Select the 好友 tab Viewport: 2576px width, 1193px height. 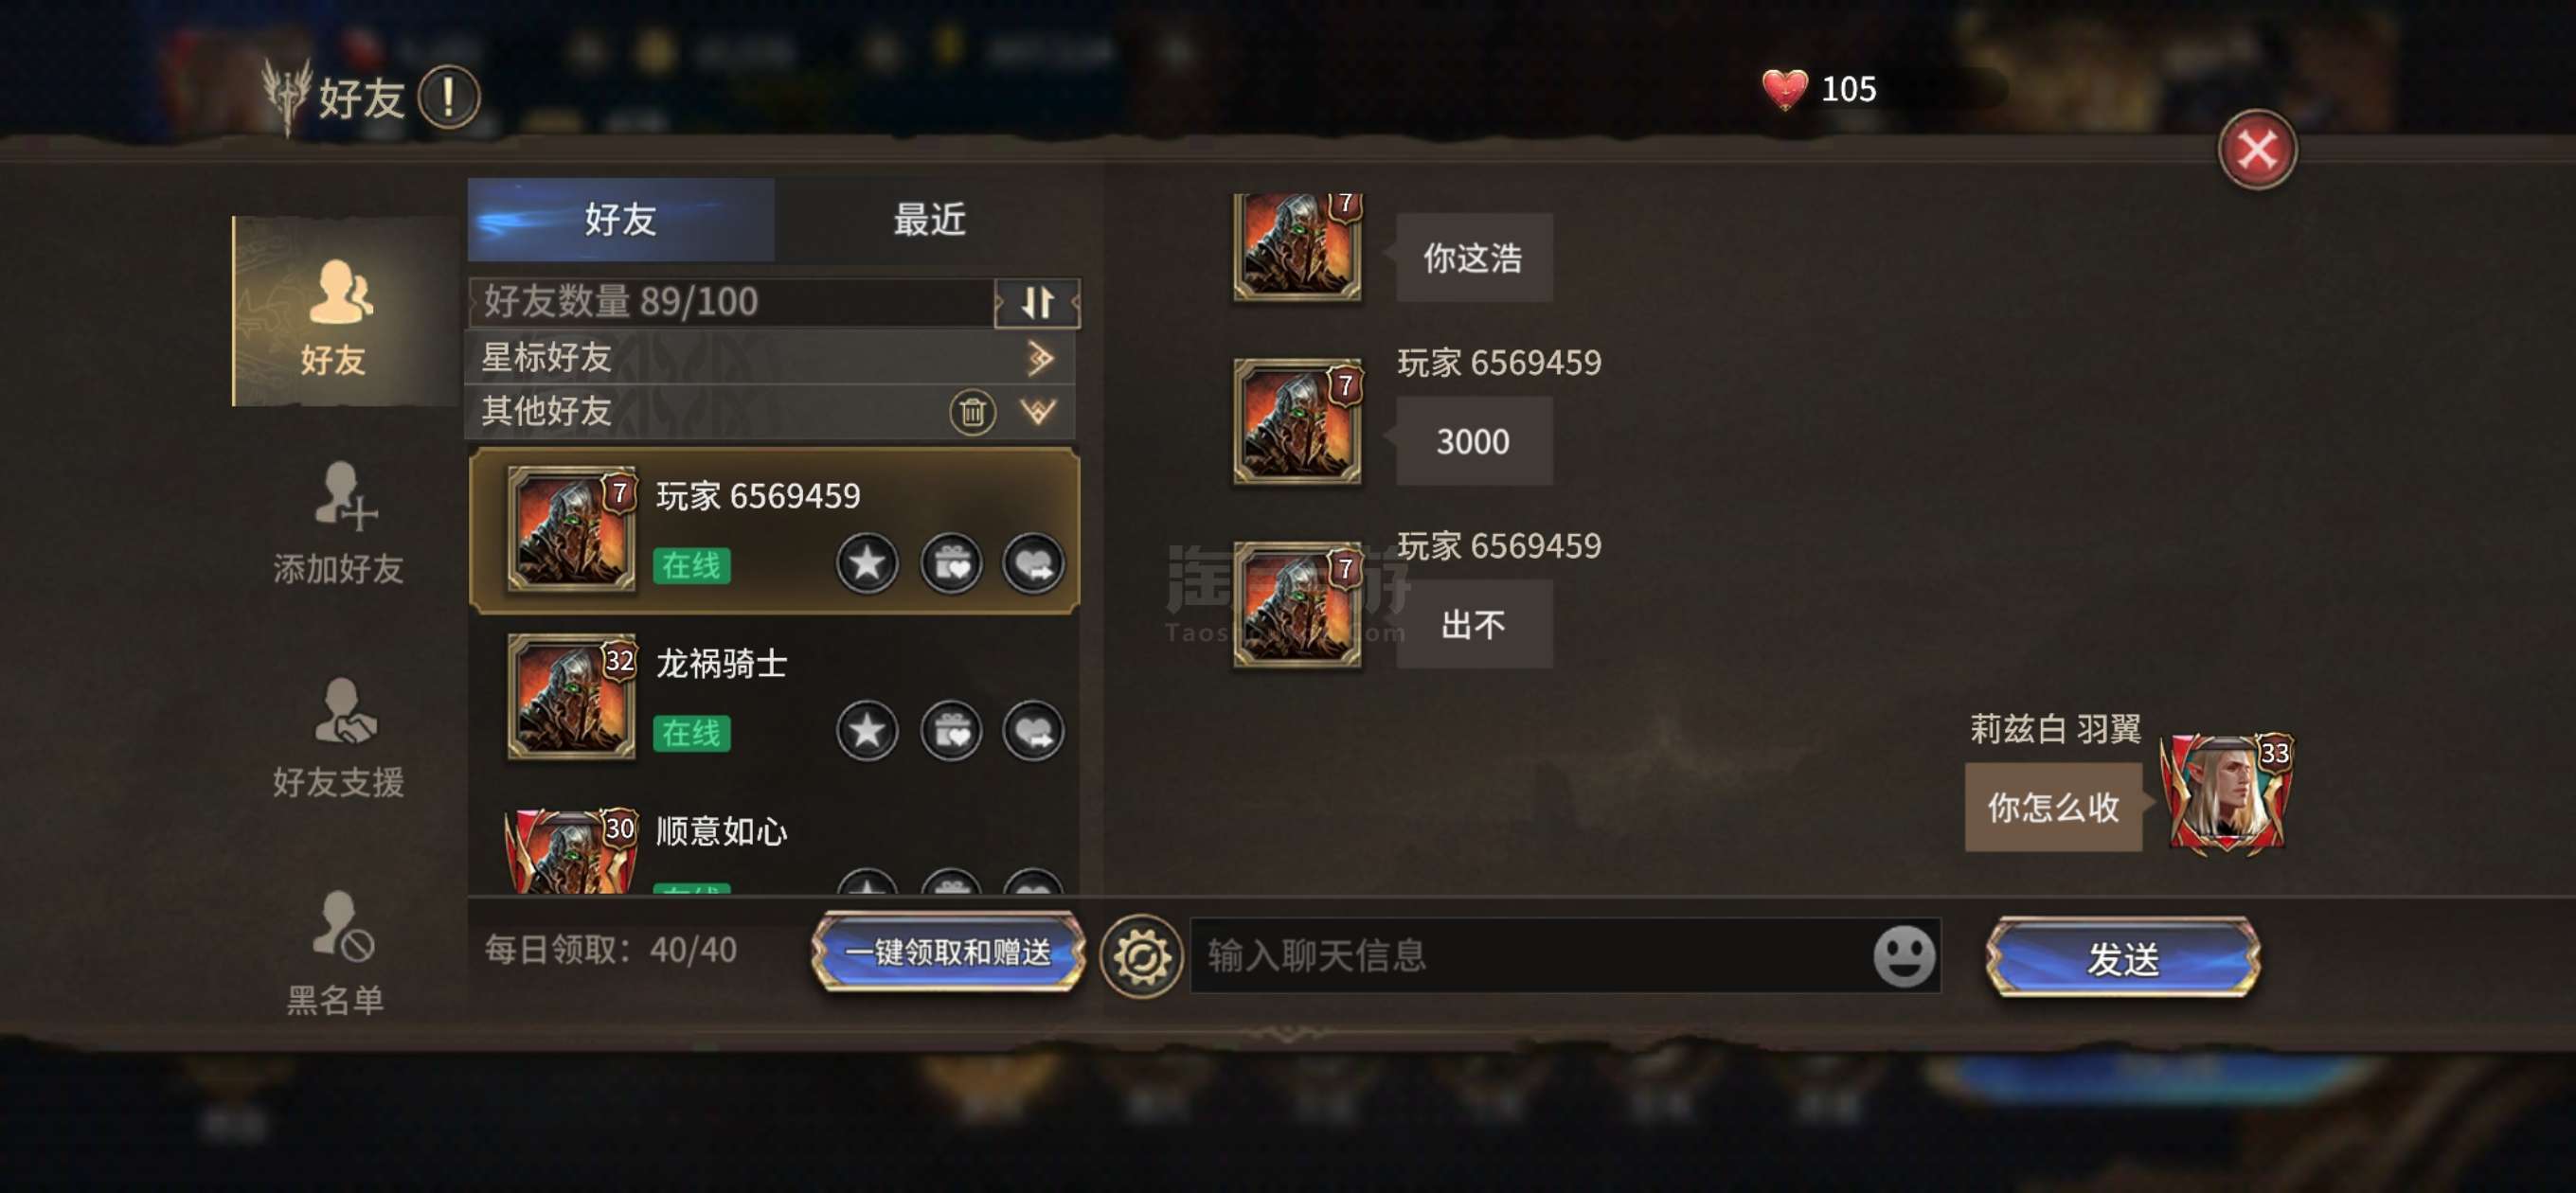620,219
